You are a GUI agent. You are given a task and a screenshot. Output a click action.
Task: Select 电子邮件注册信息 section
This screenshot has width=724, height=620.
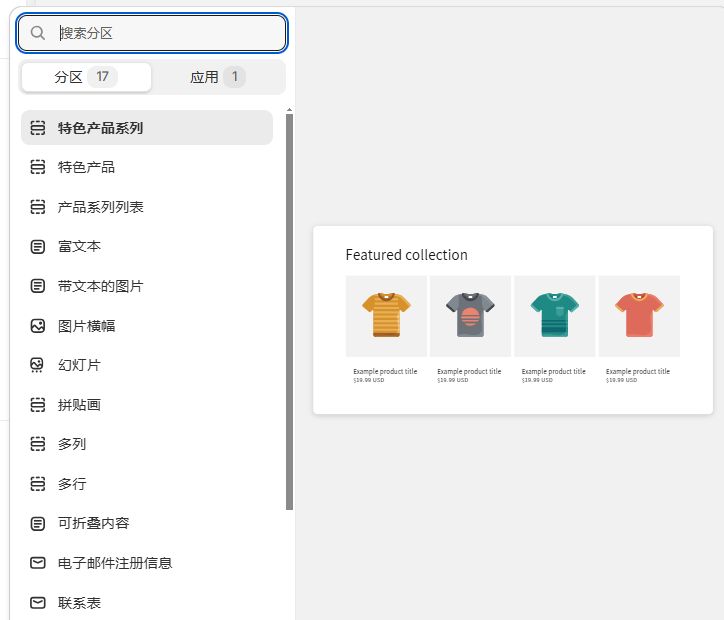tap(147, 563)
